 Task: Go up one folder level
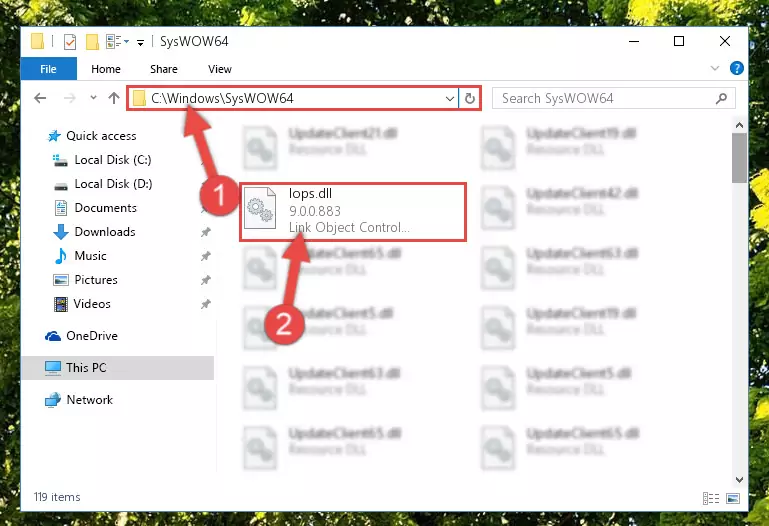click(114, 99)
